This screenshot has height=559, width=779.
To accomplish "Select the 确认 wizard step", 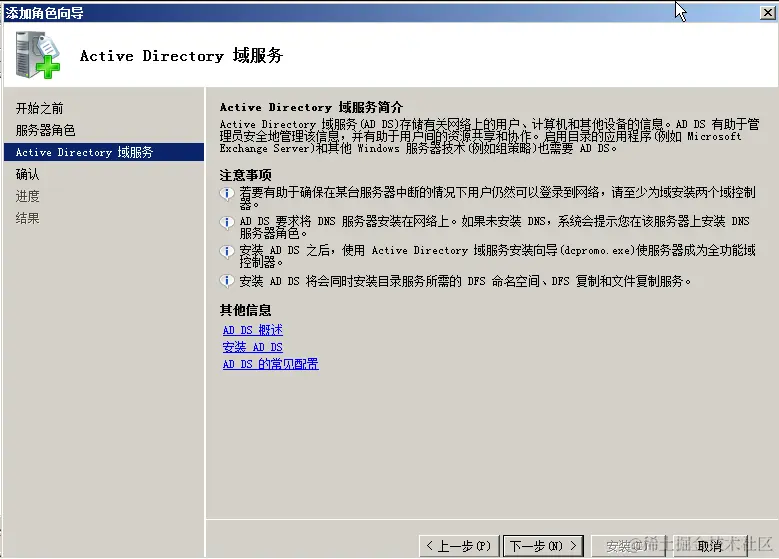I will (27, 174).
